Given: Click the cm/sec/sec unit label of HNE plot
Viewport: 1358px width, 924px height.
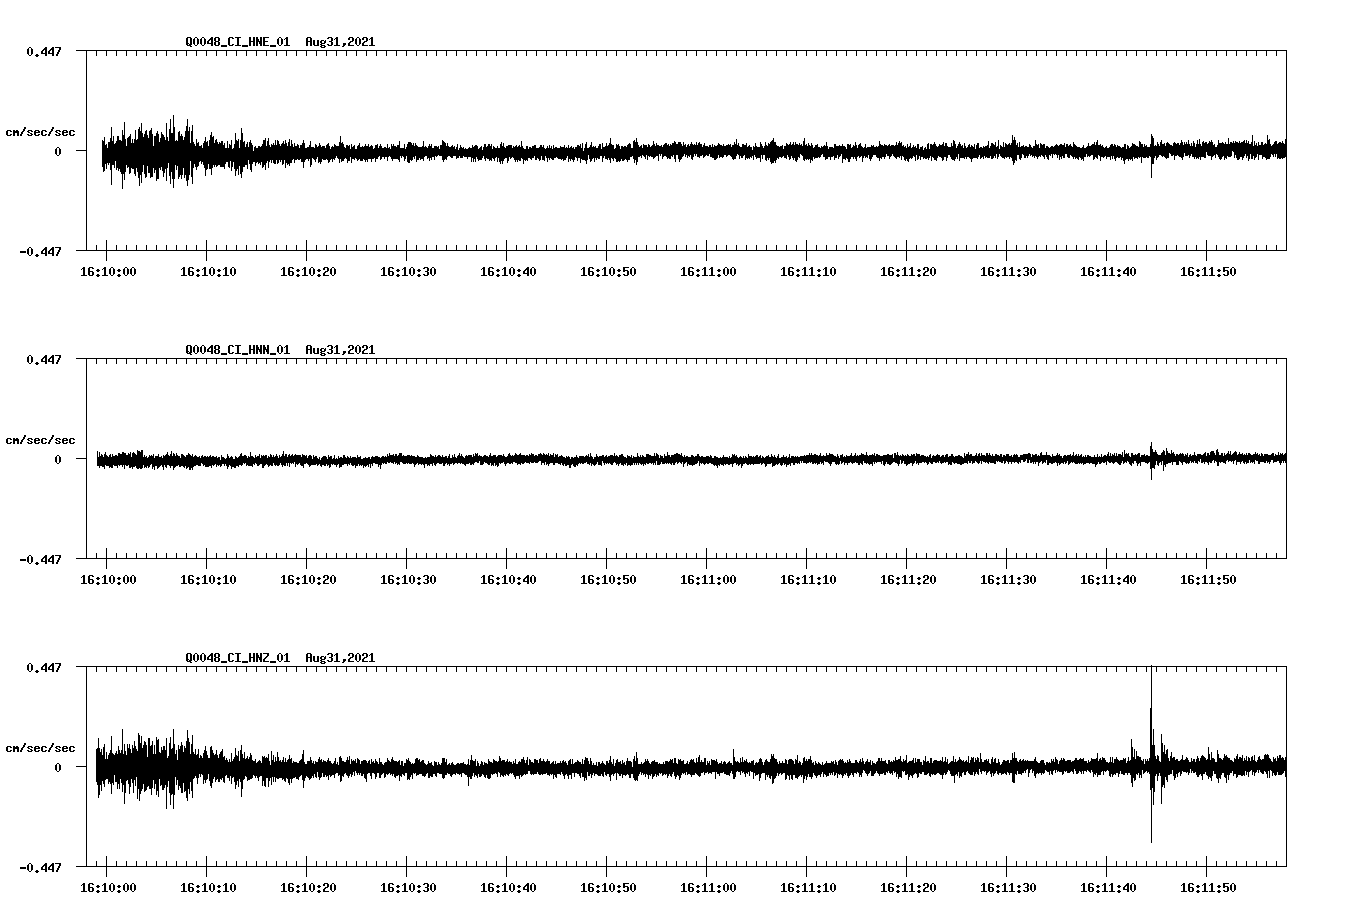Looking at the screenshot, I should pos(40,132).
